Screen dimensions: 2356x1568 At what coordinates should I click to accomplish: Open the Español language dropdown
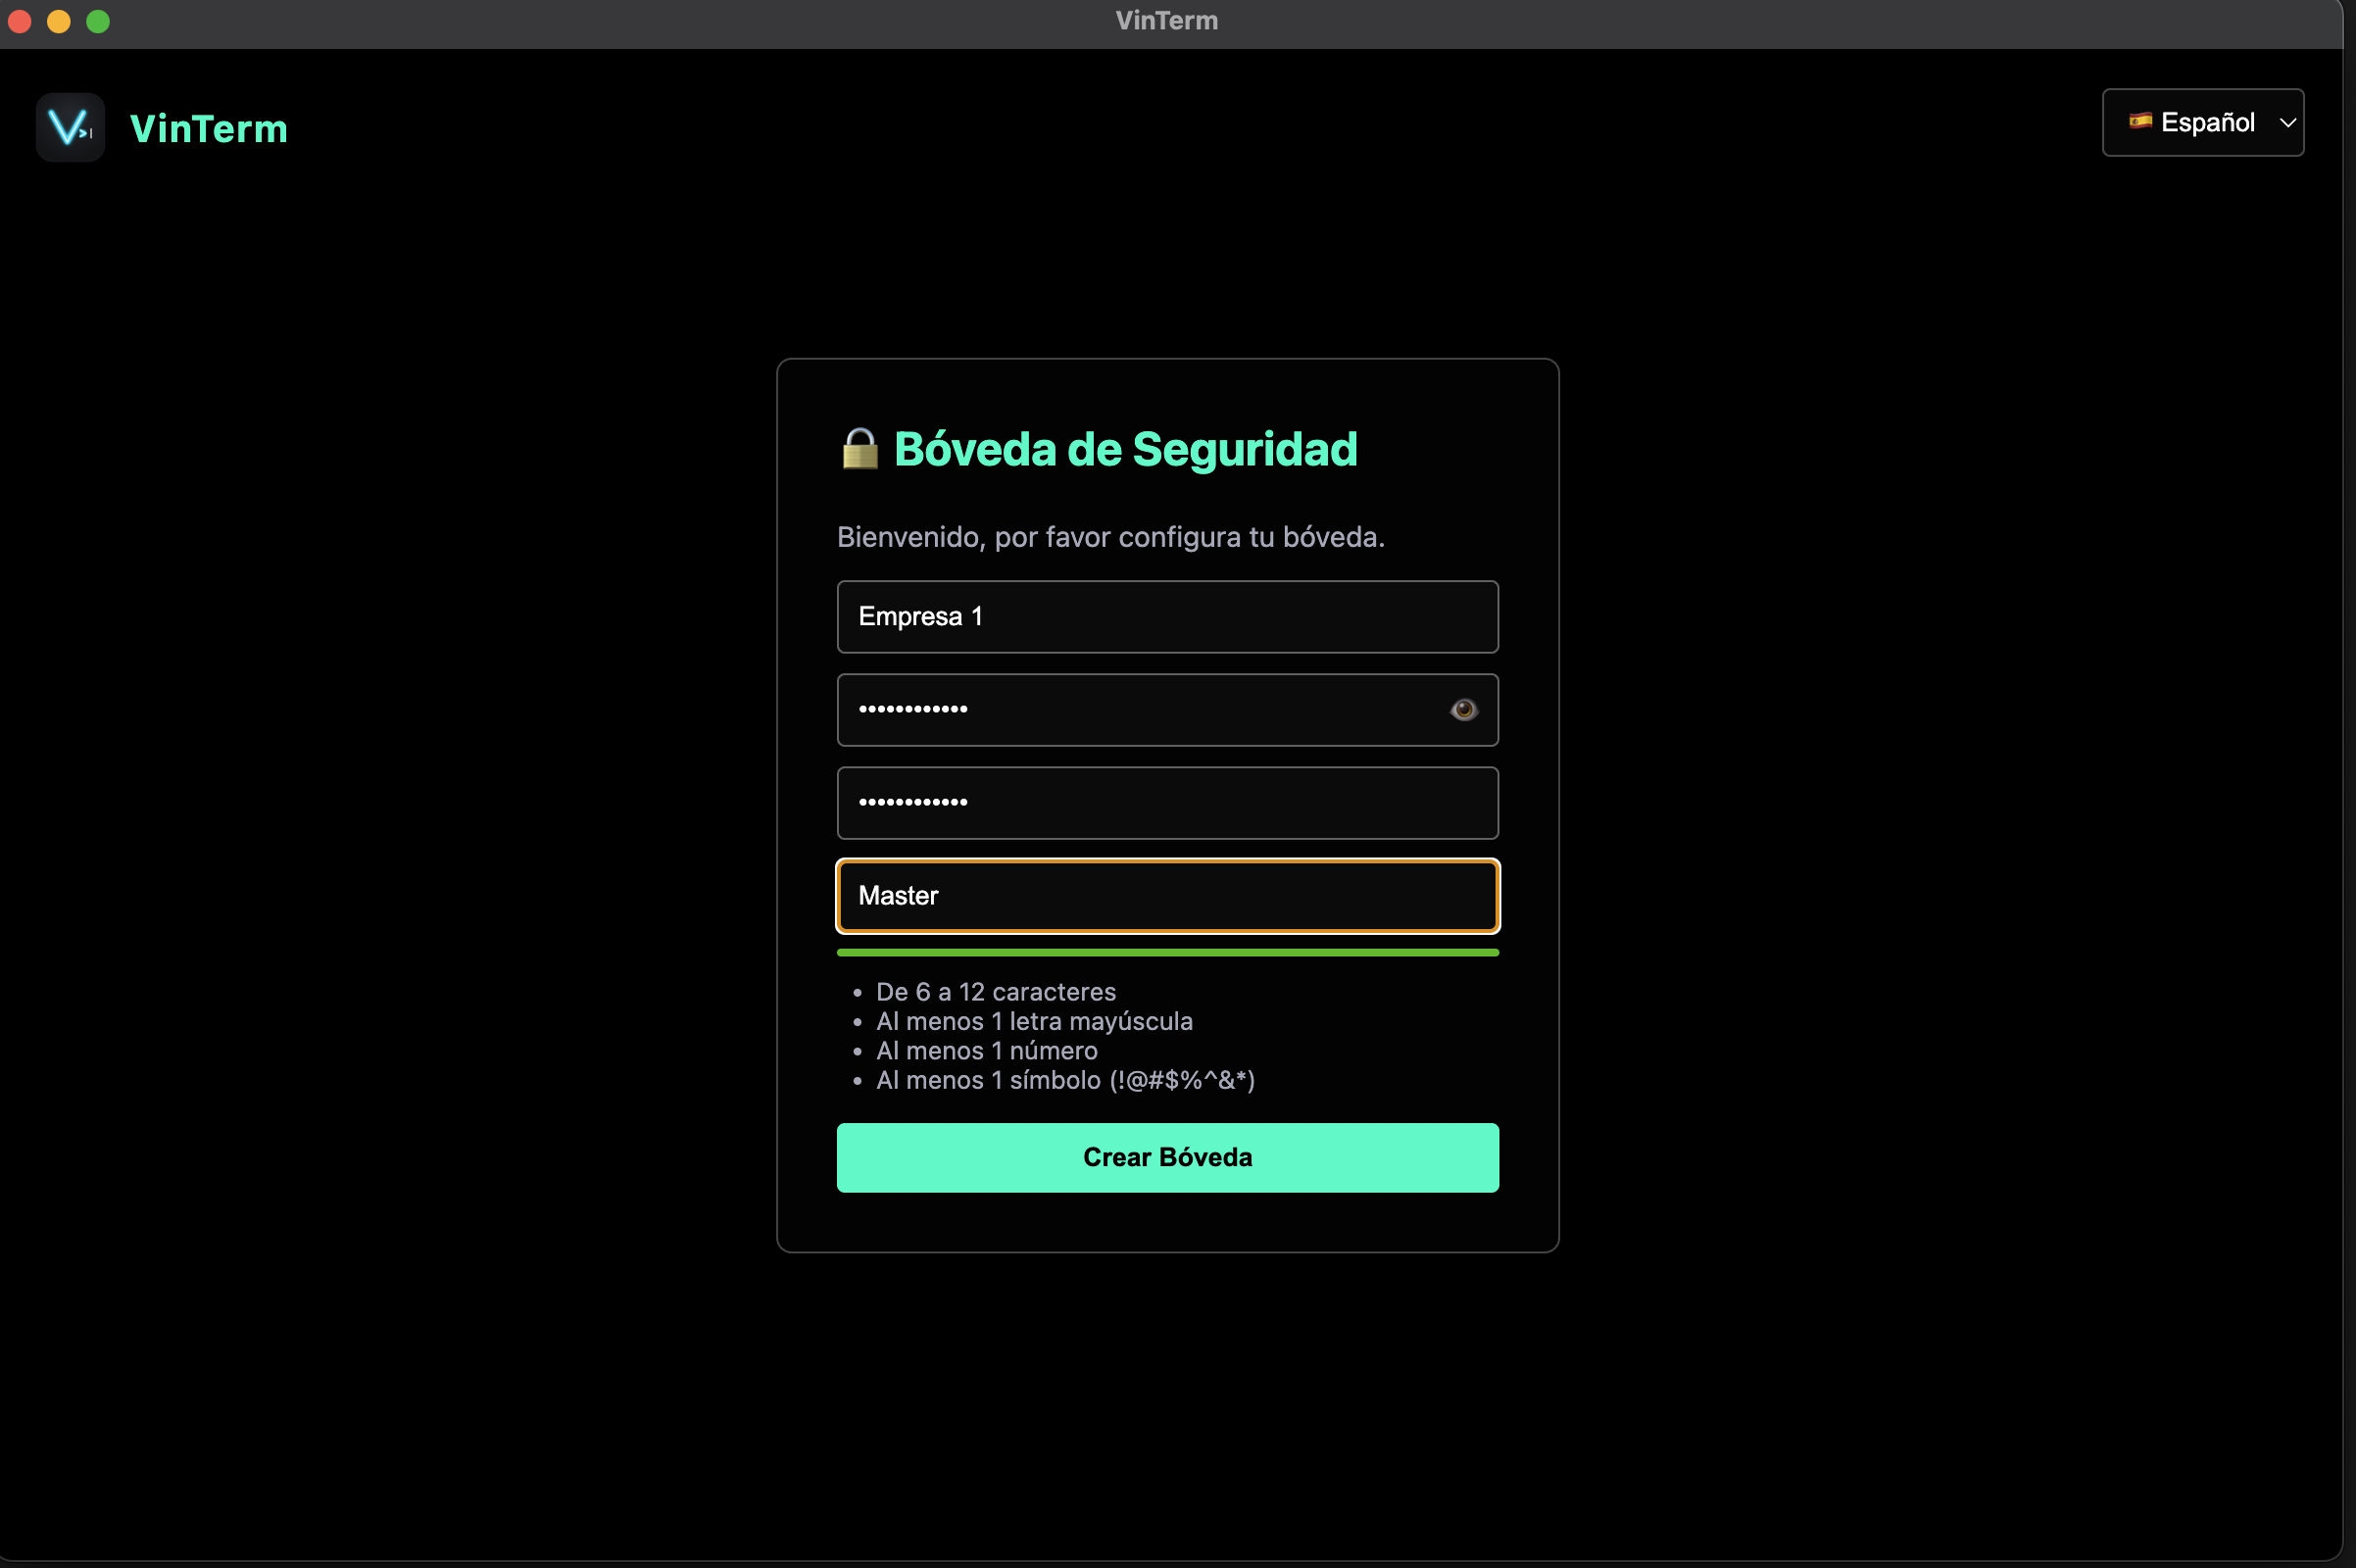coord(2202,122)
